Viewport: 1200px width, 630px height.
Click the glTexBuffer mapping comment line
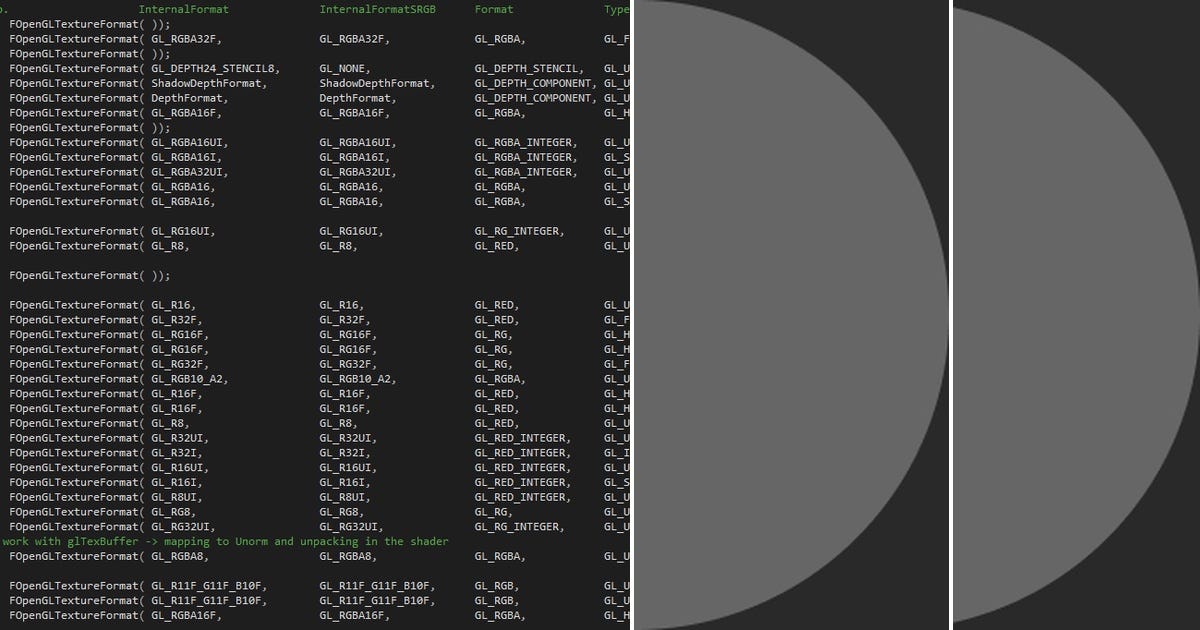click(x=224, y=541)
